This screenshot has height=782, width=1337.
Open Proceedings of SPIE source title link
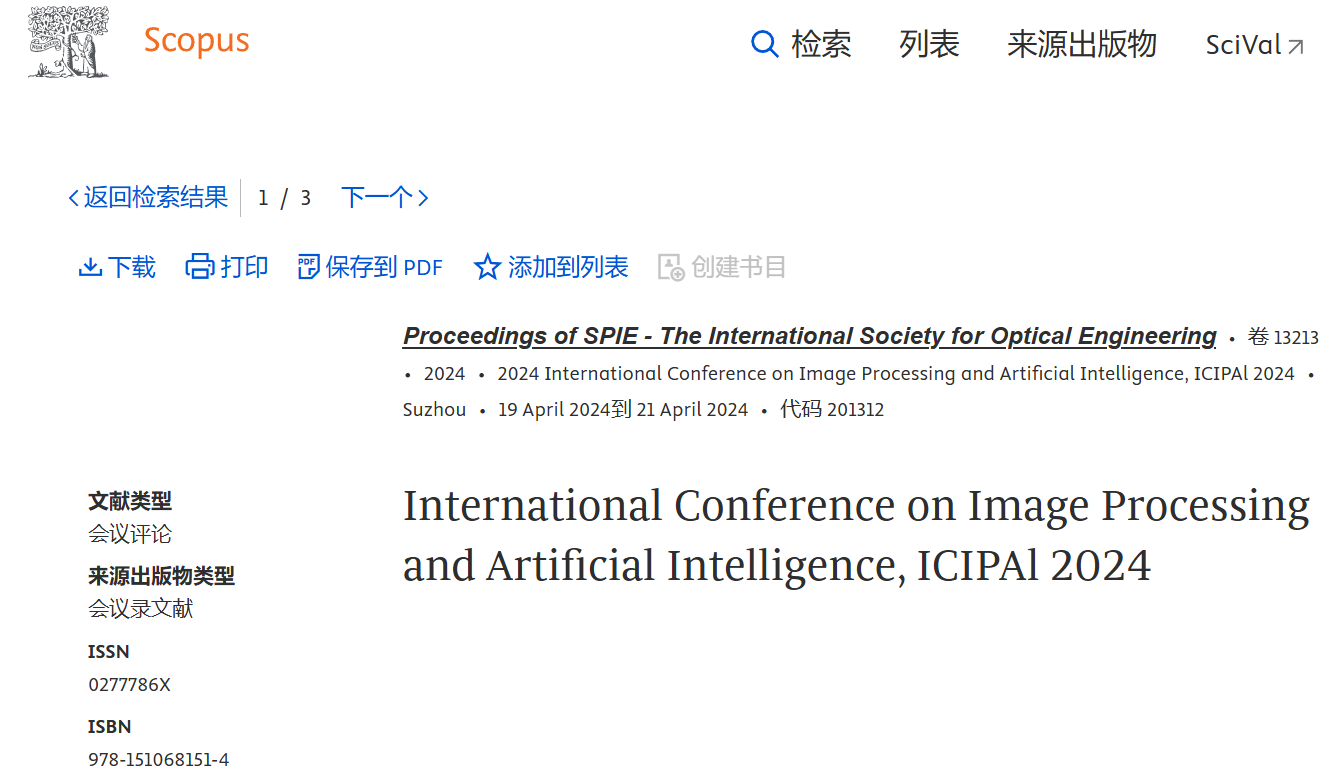click(x=810, y=336)
